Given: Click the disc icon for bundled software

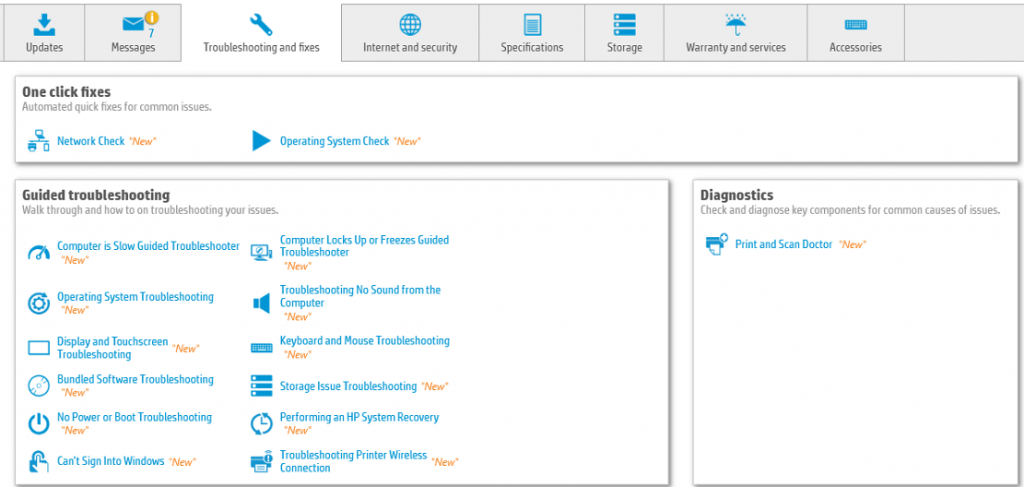Looking at the screenshot, I should (38, 385).
